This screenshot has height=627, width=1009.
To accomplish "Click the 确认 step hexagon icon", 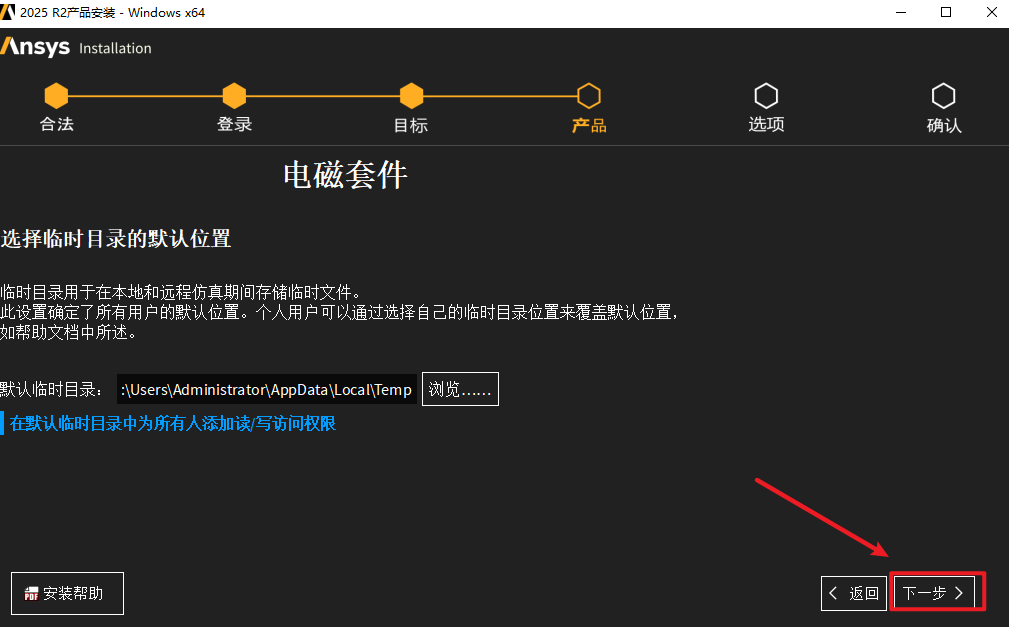I will point(943,96).
